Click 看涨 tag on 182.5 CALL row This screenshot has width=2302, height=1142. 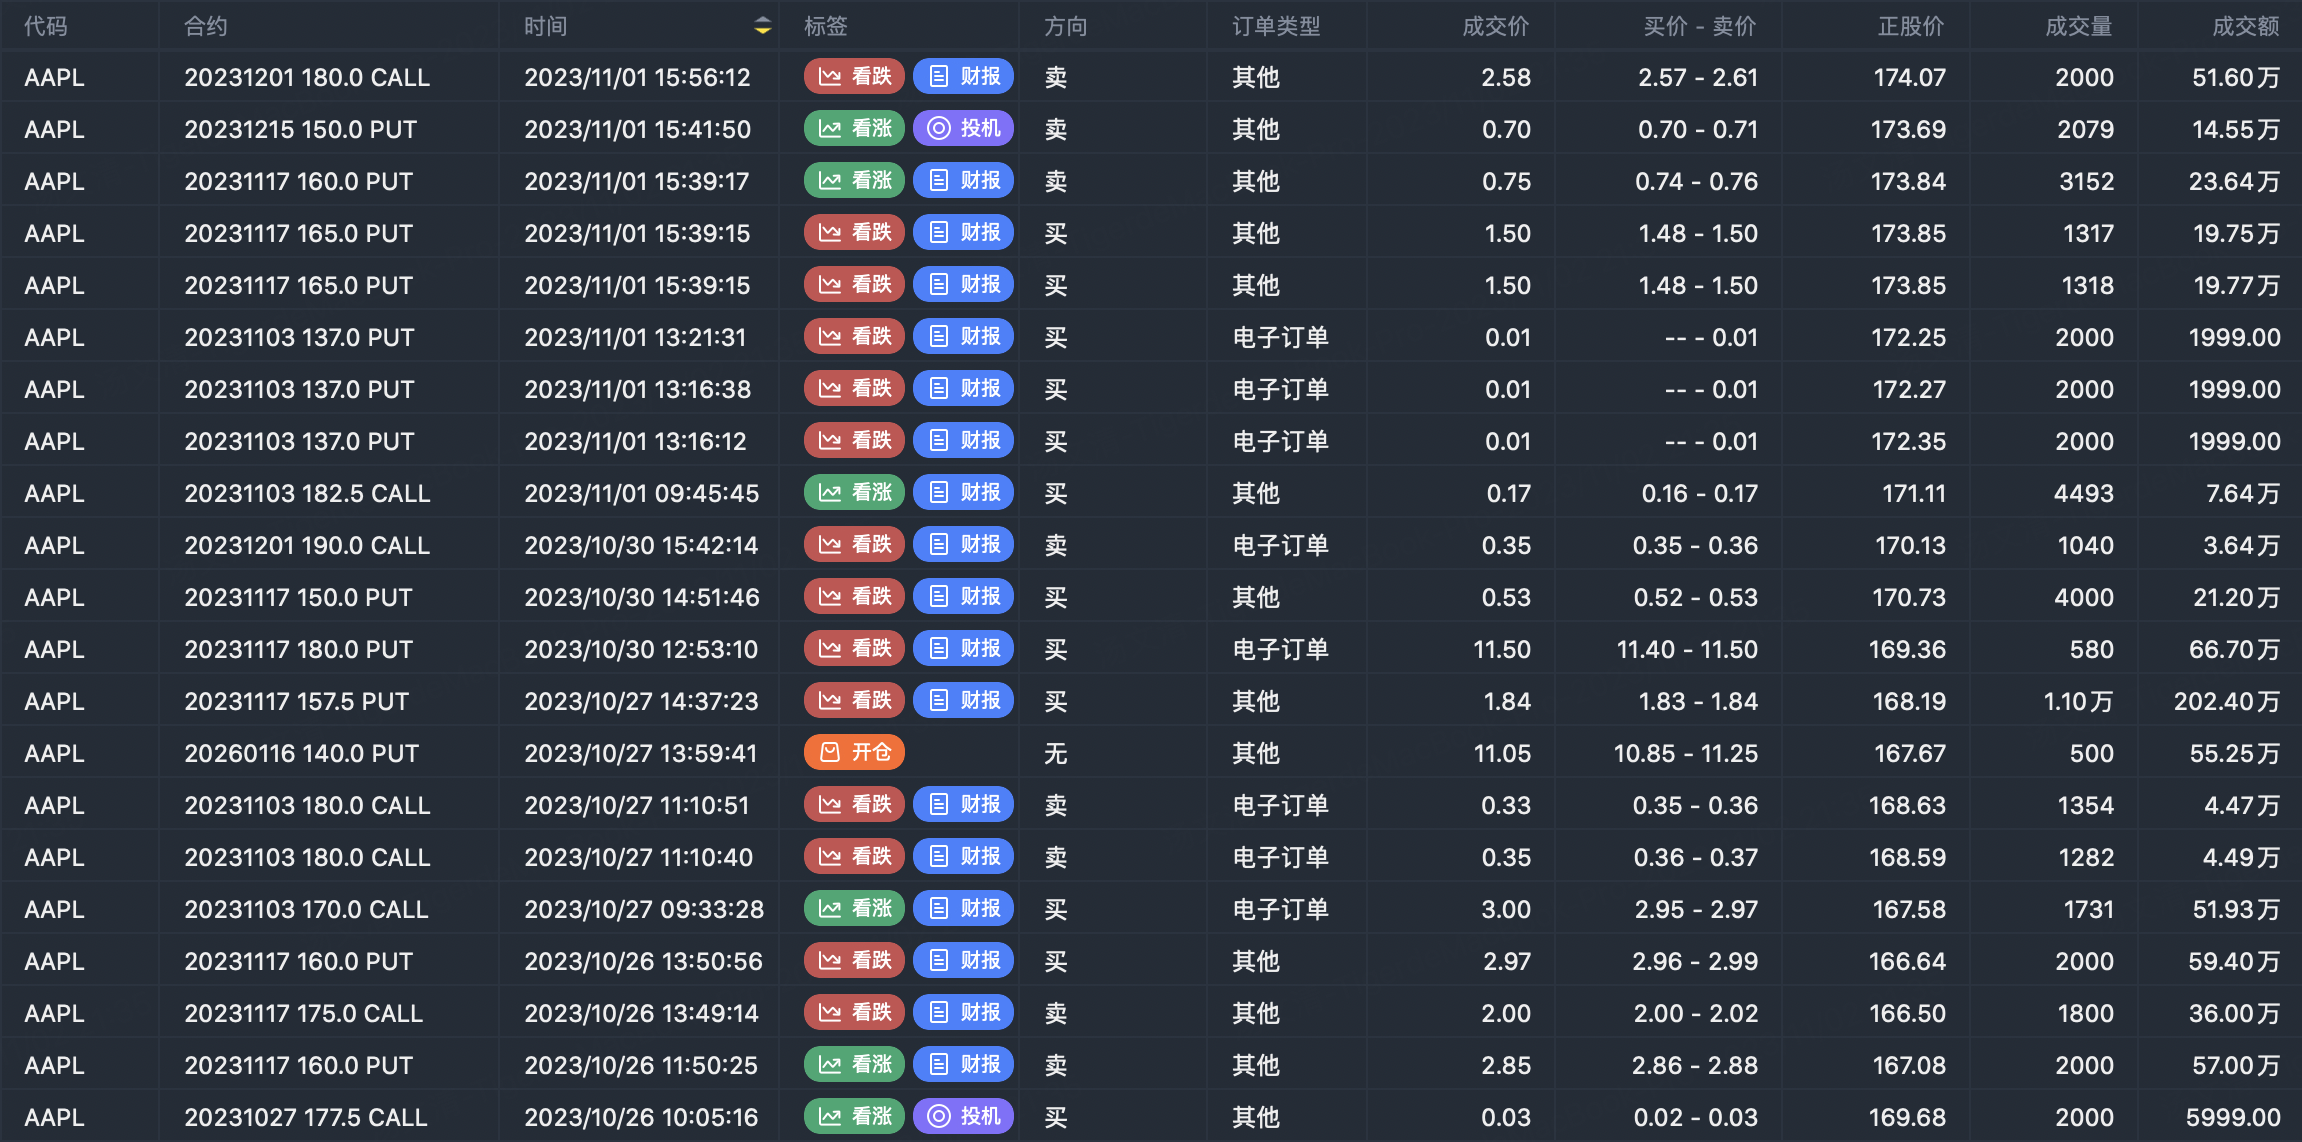point(854,492)
